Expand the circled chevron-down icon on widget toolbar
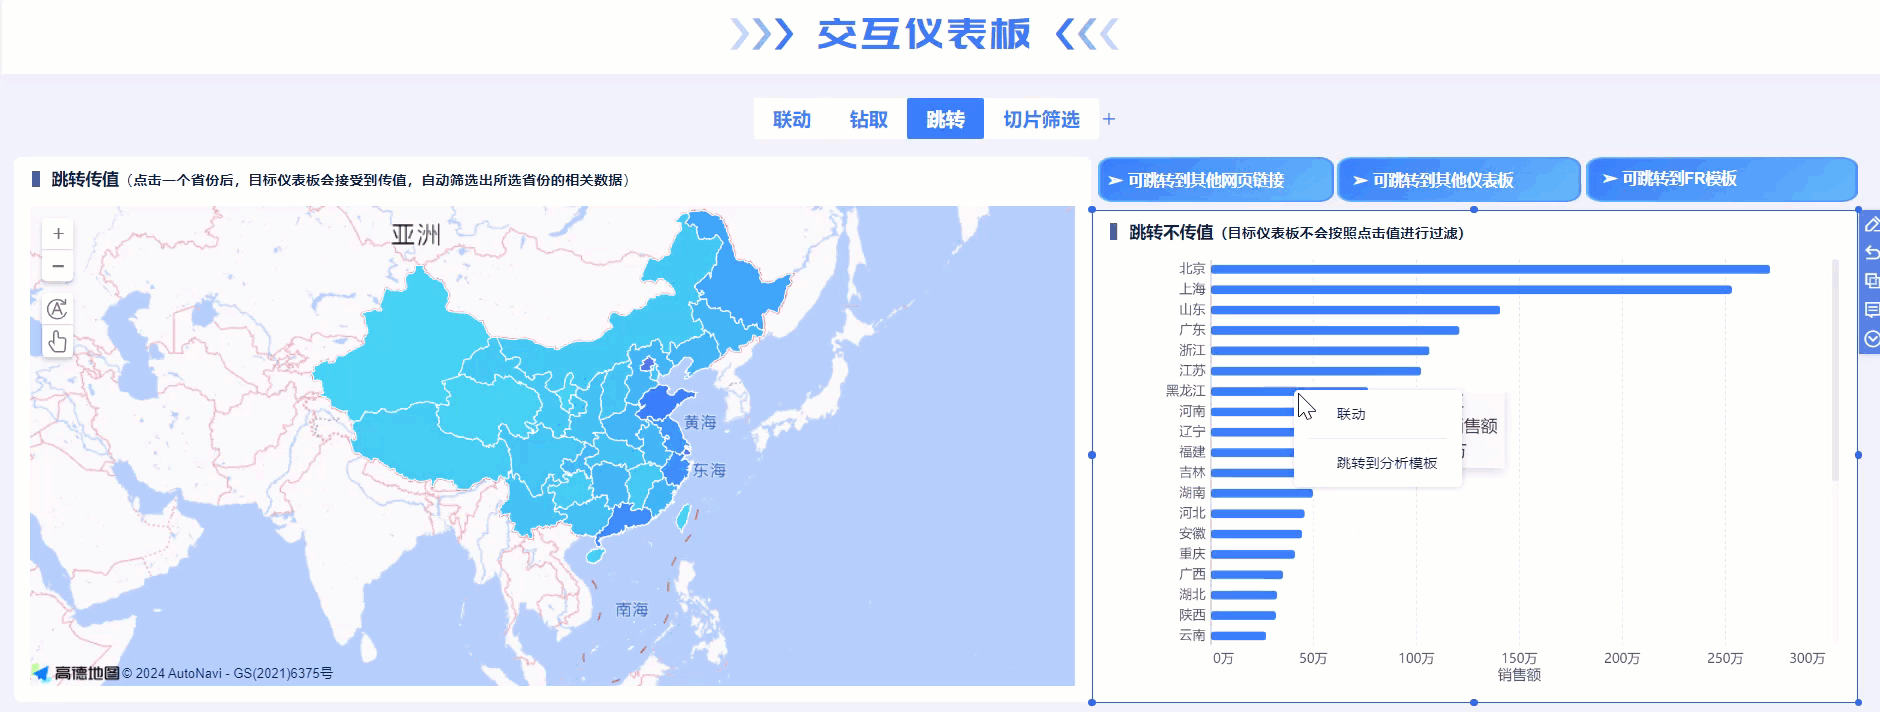Screen dimensions: 1880x712 point(1872,339)
